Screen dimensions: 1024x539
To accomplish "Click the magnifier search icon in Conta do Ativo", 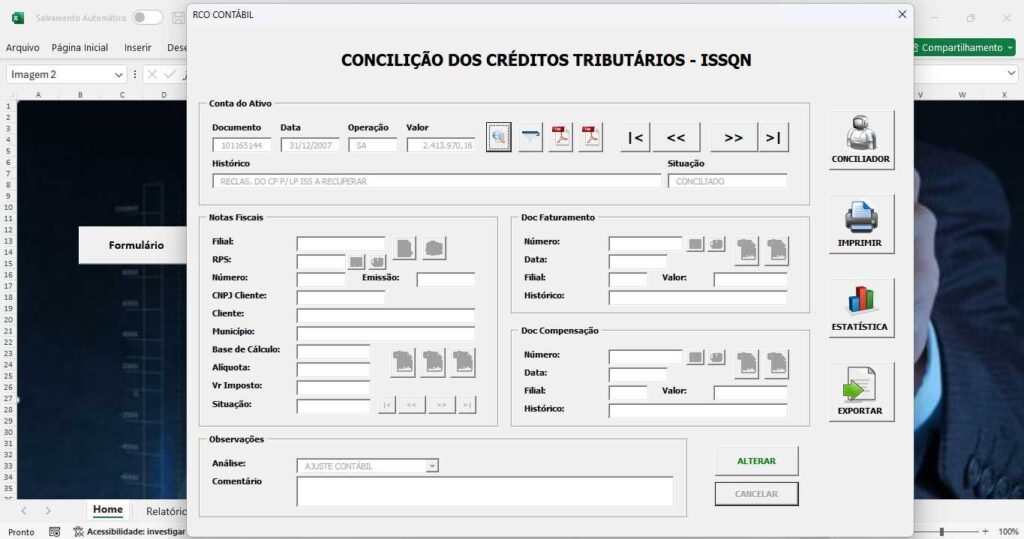I will (x=498, y=137).
